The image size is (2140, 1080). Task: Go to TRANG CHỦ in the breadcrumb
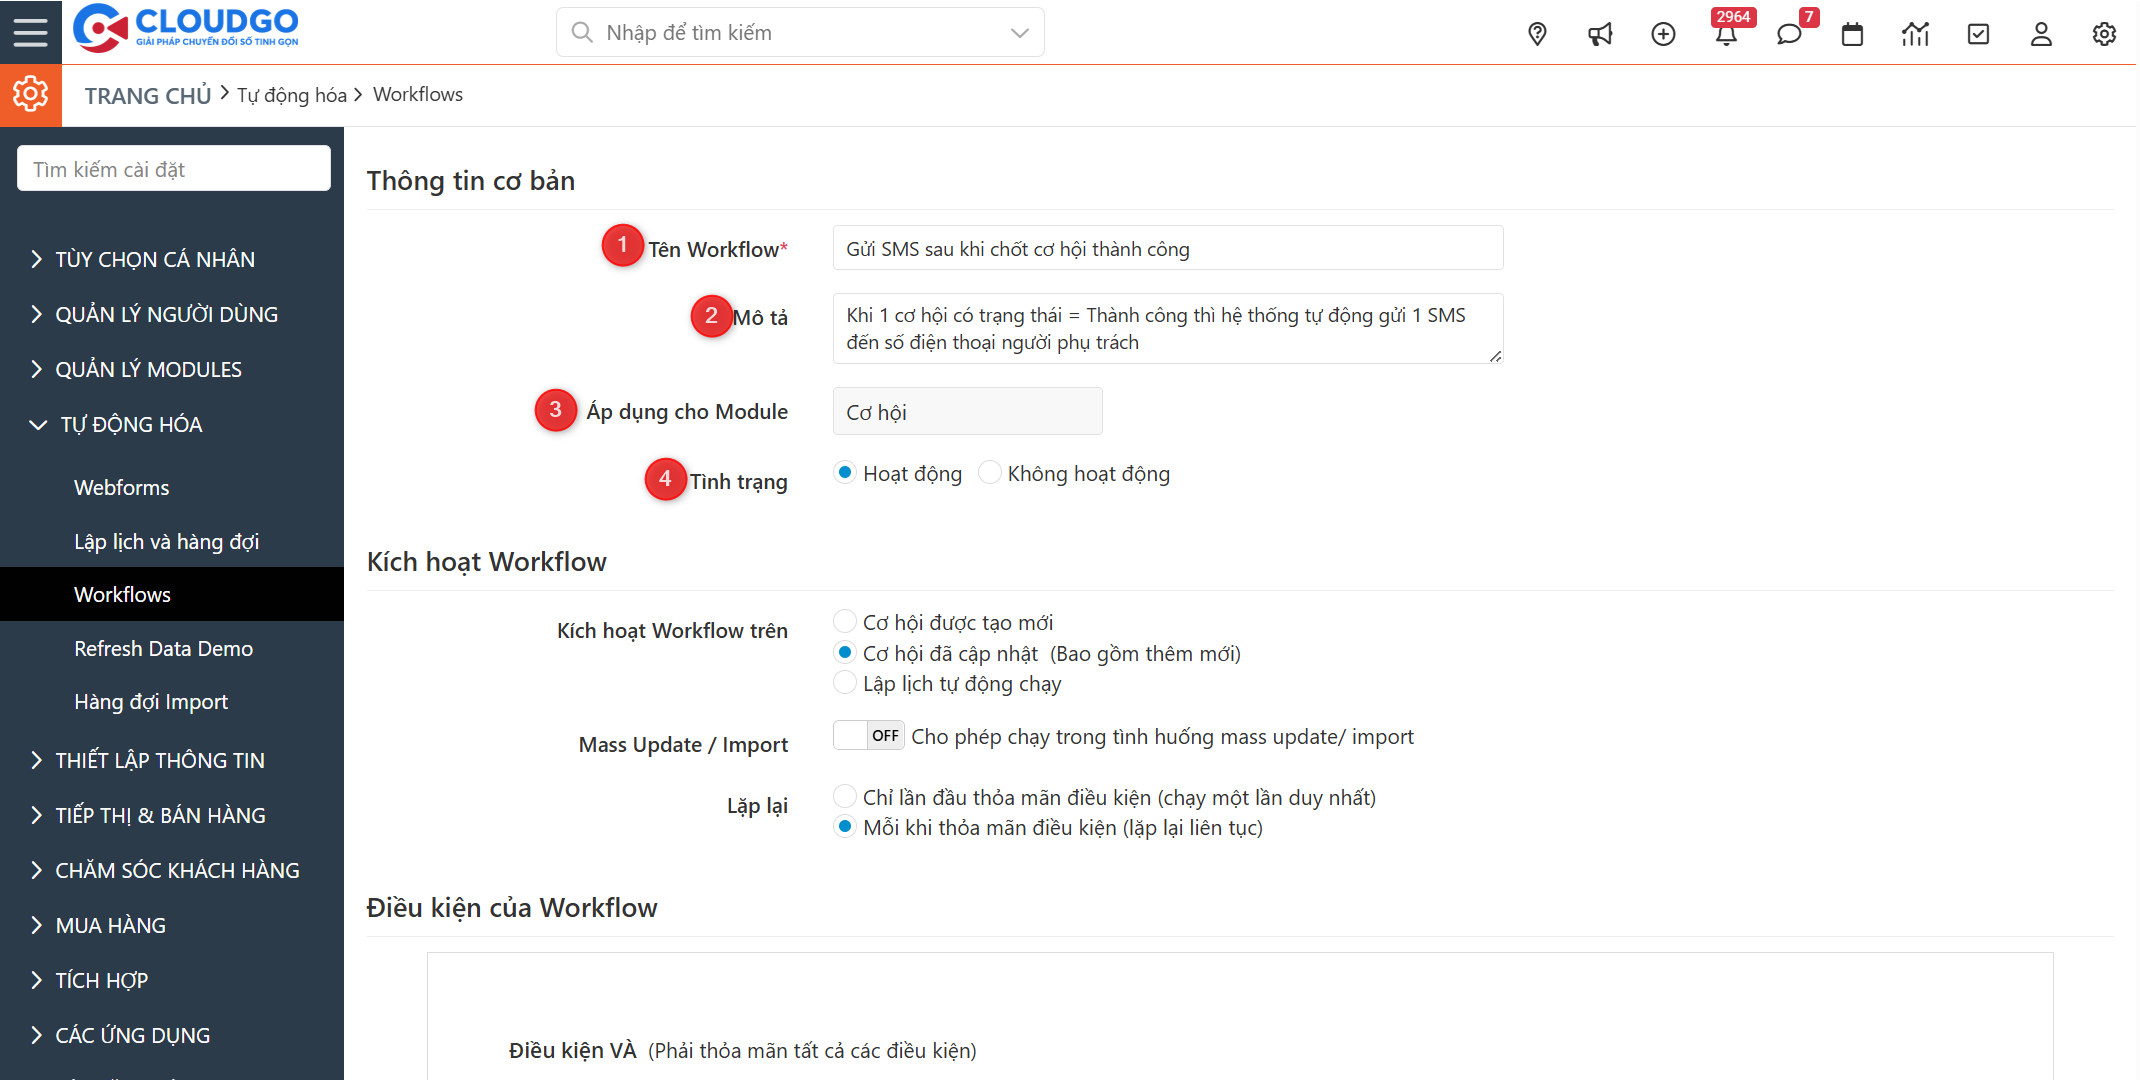pos(147,94)
